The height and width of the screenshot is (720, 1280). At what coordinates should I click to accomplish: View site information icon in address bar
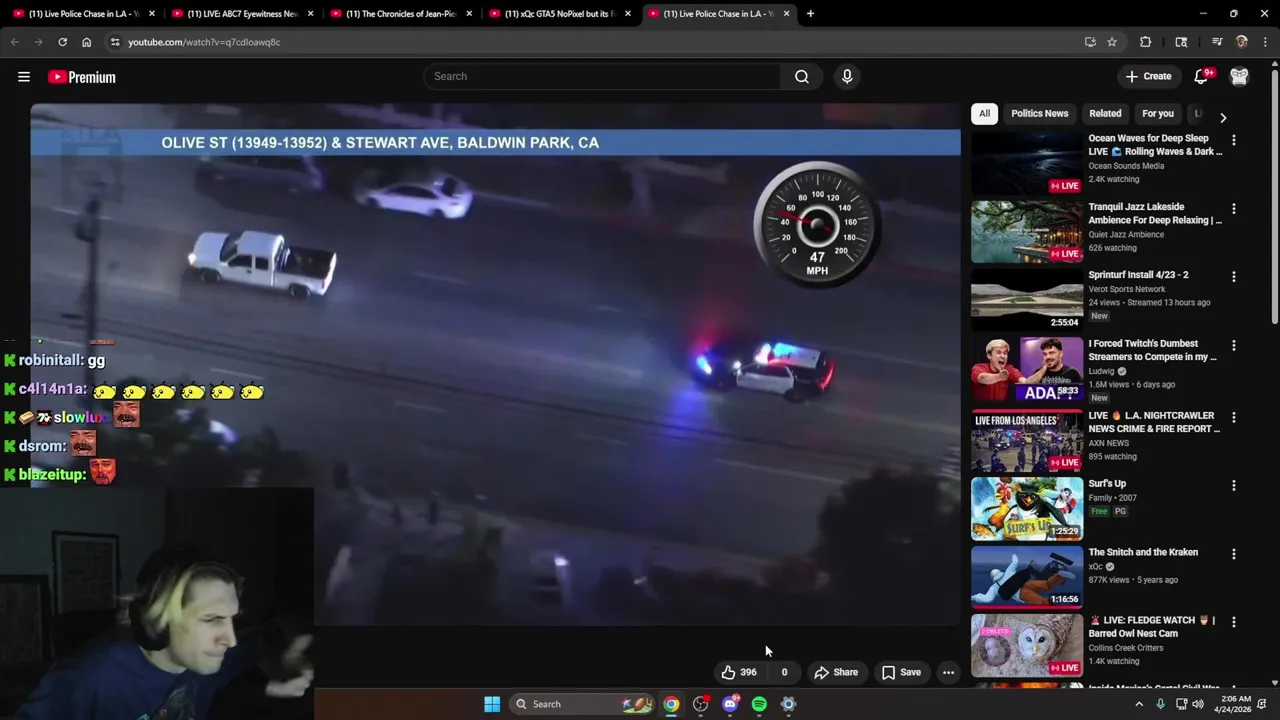pos(115,42)
